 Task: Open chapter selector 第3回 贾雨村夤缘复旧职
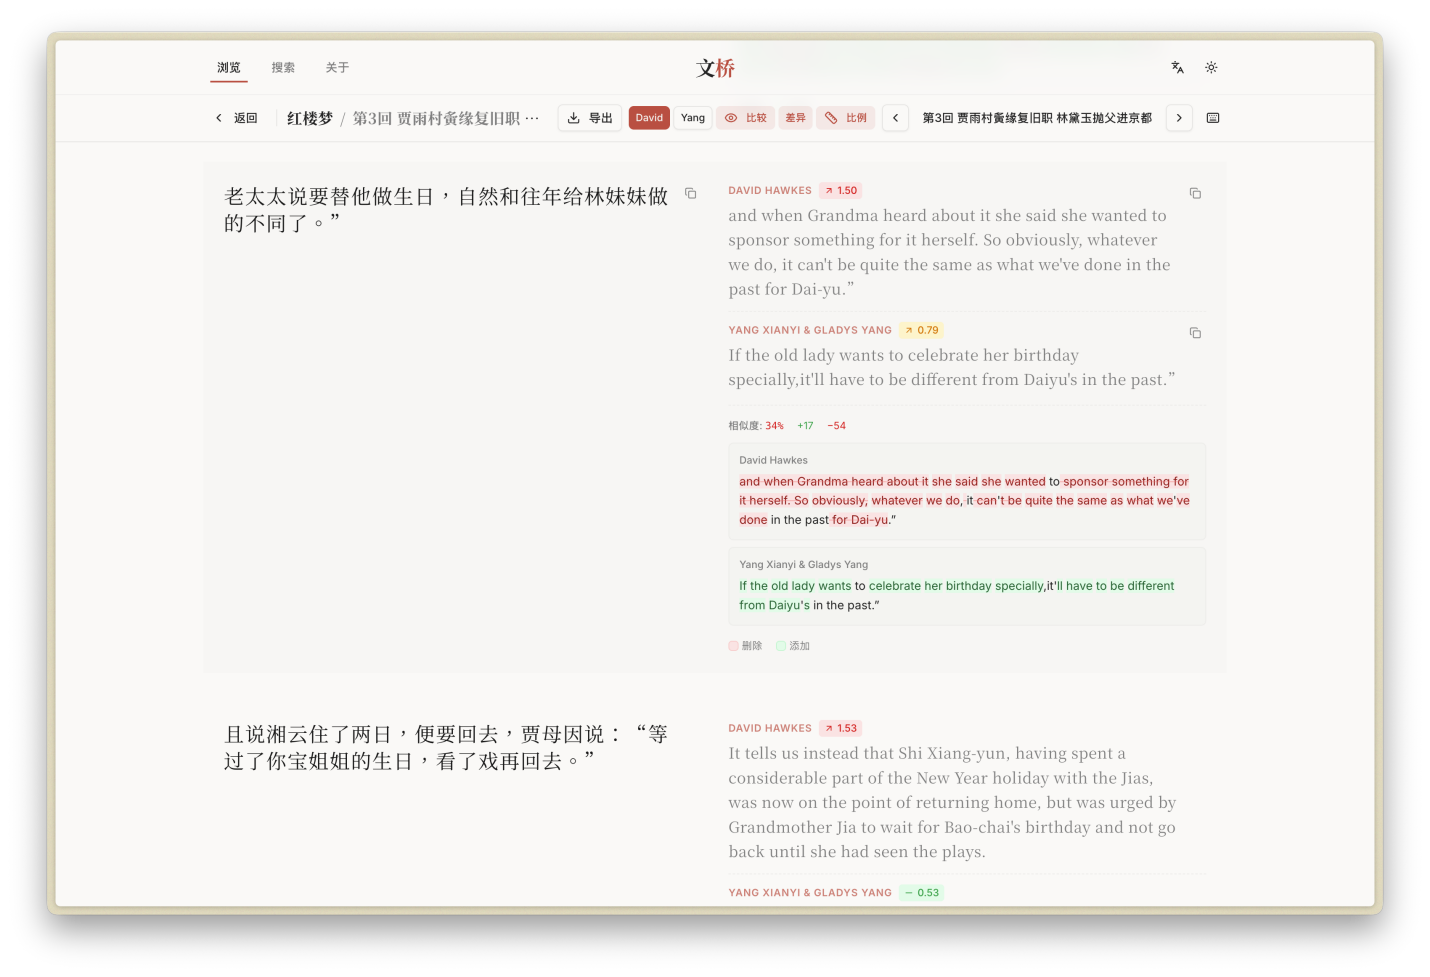coord(1036,118)
